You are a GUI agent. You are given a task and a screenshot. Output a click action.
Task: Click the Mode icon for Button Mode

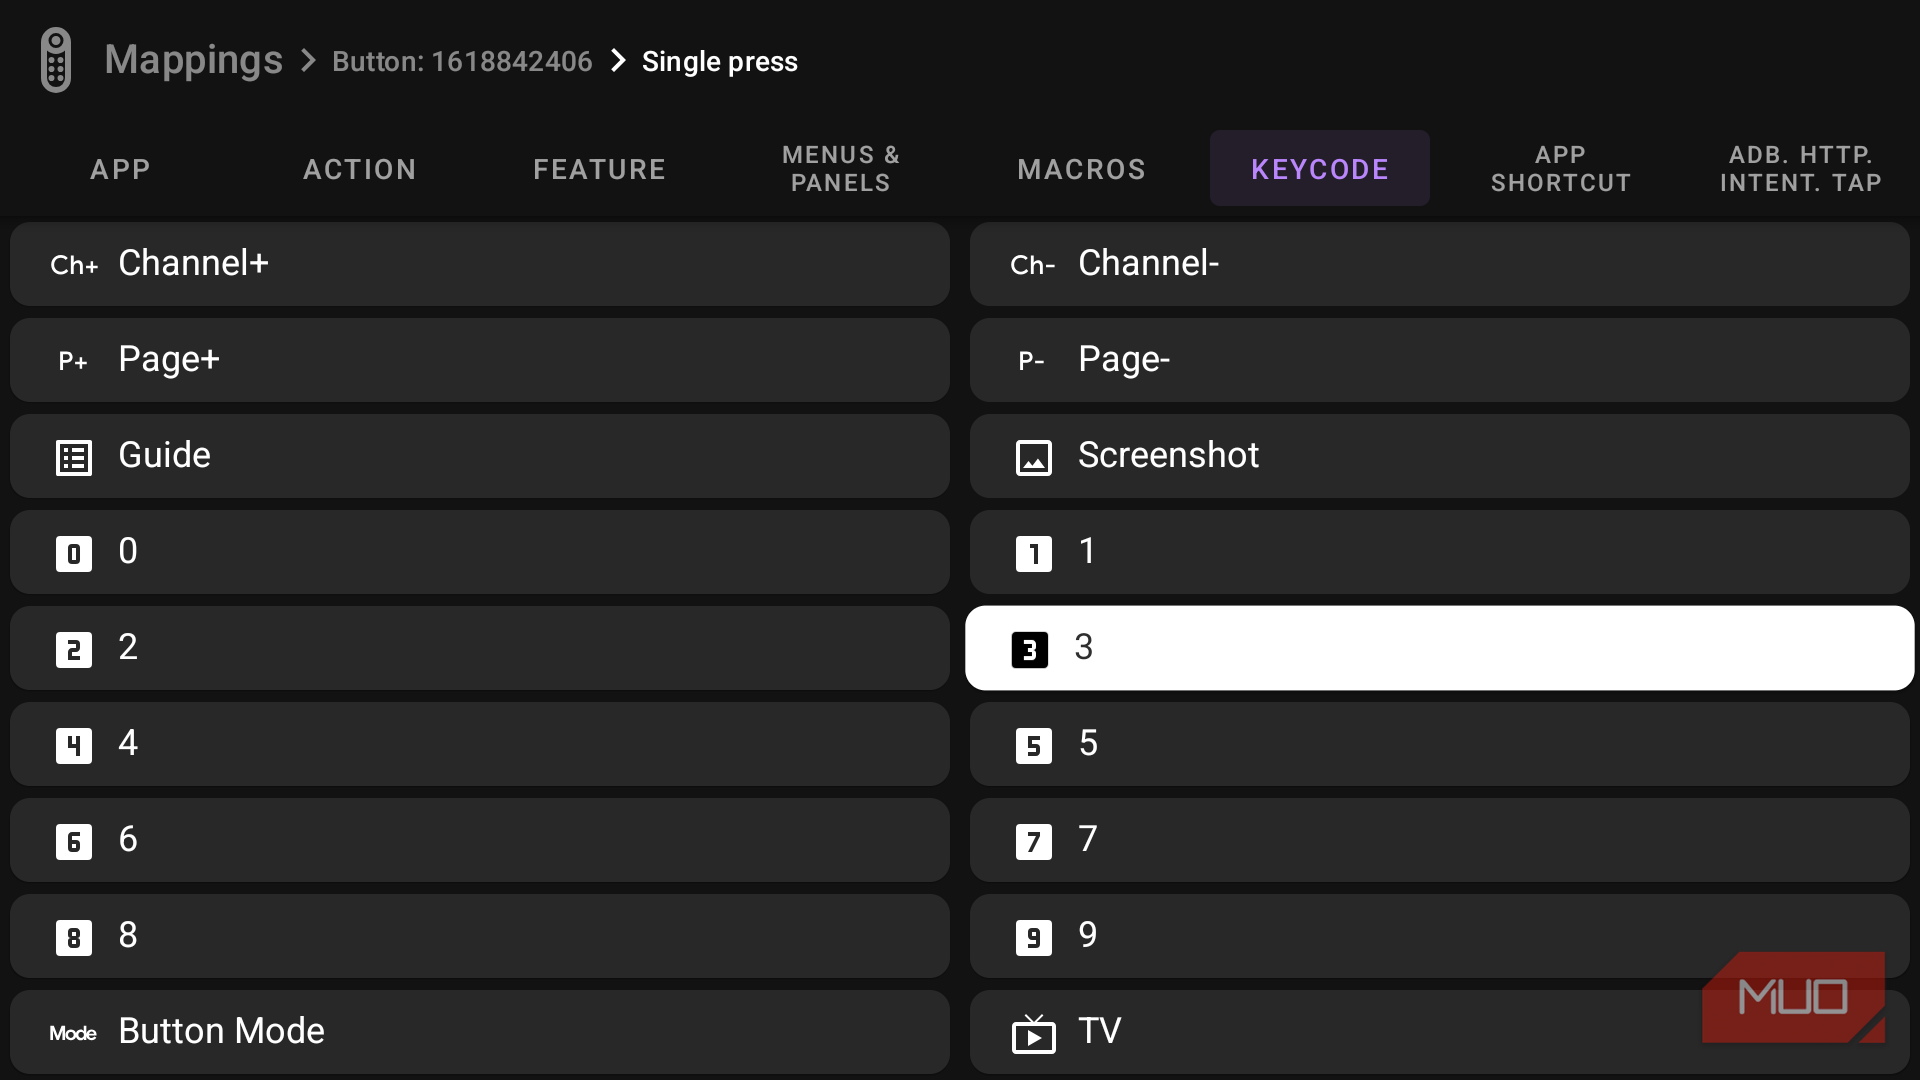tap(73, 1033)
